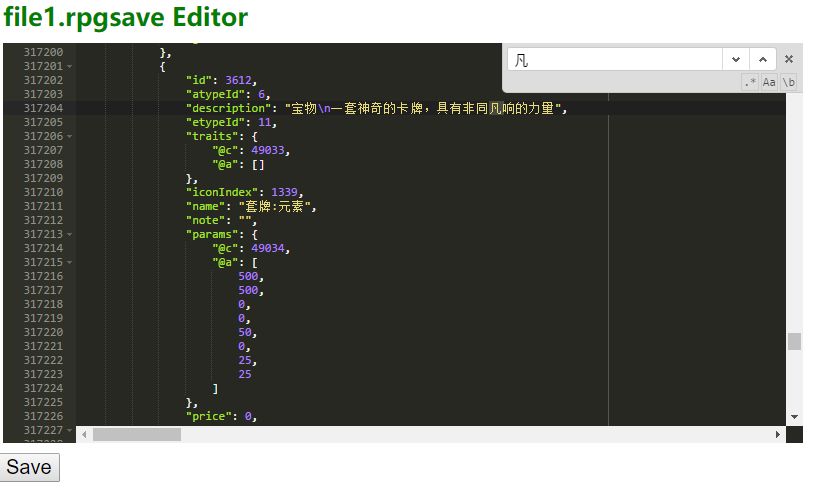Screen dimensions: 832x492
Task: Click the "description" key
Action: coord(229,108)
